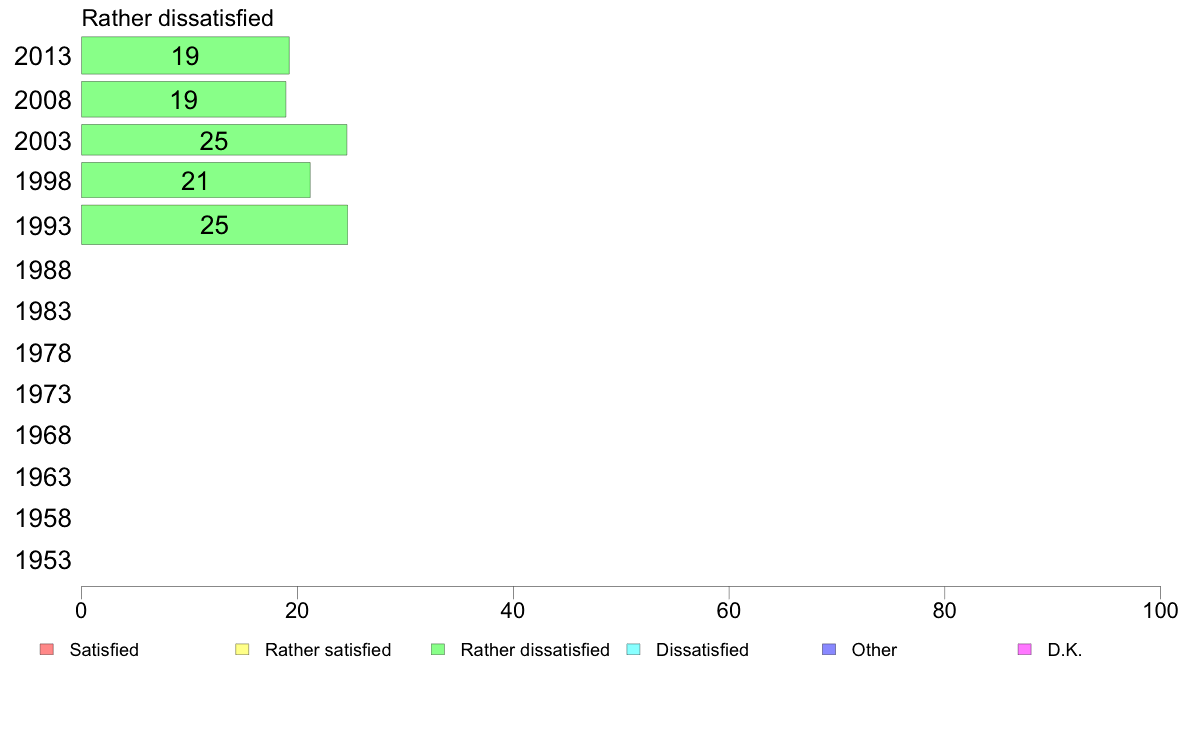Select the 1993 bar showing 25
This screenshot has width=1188, height=736.
point(214,225)
